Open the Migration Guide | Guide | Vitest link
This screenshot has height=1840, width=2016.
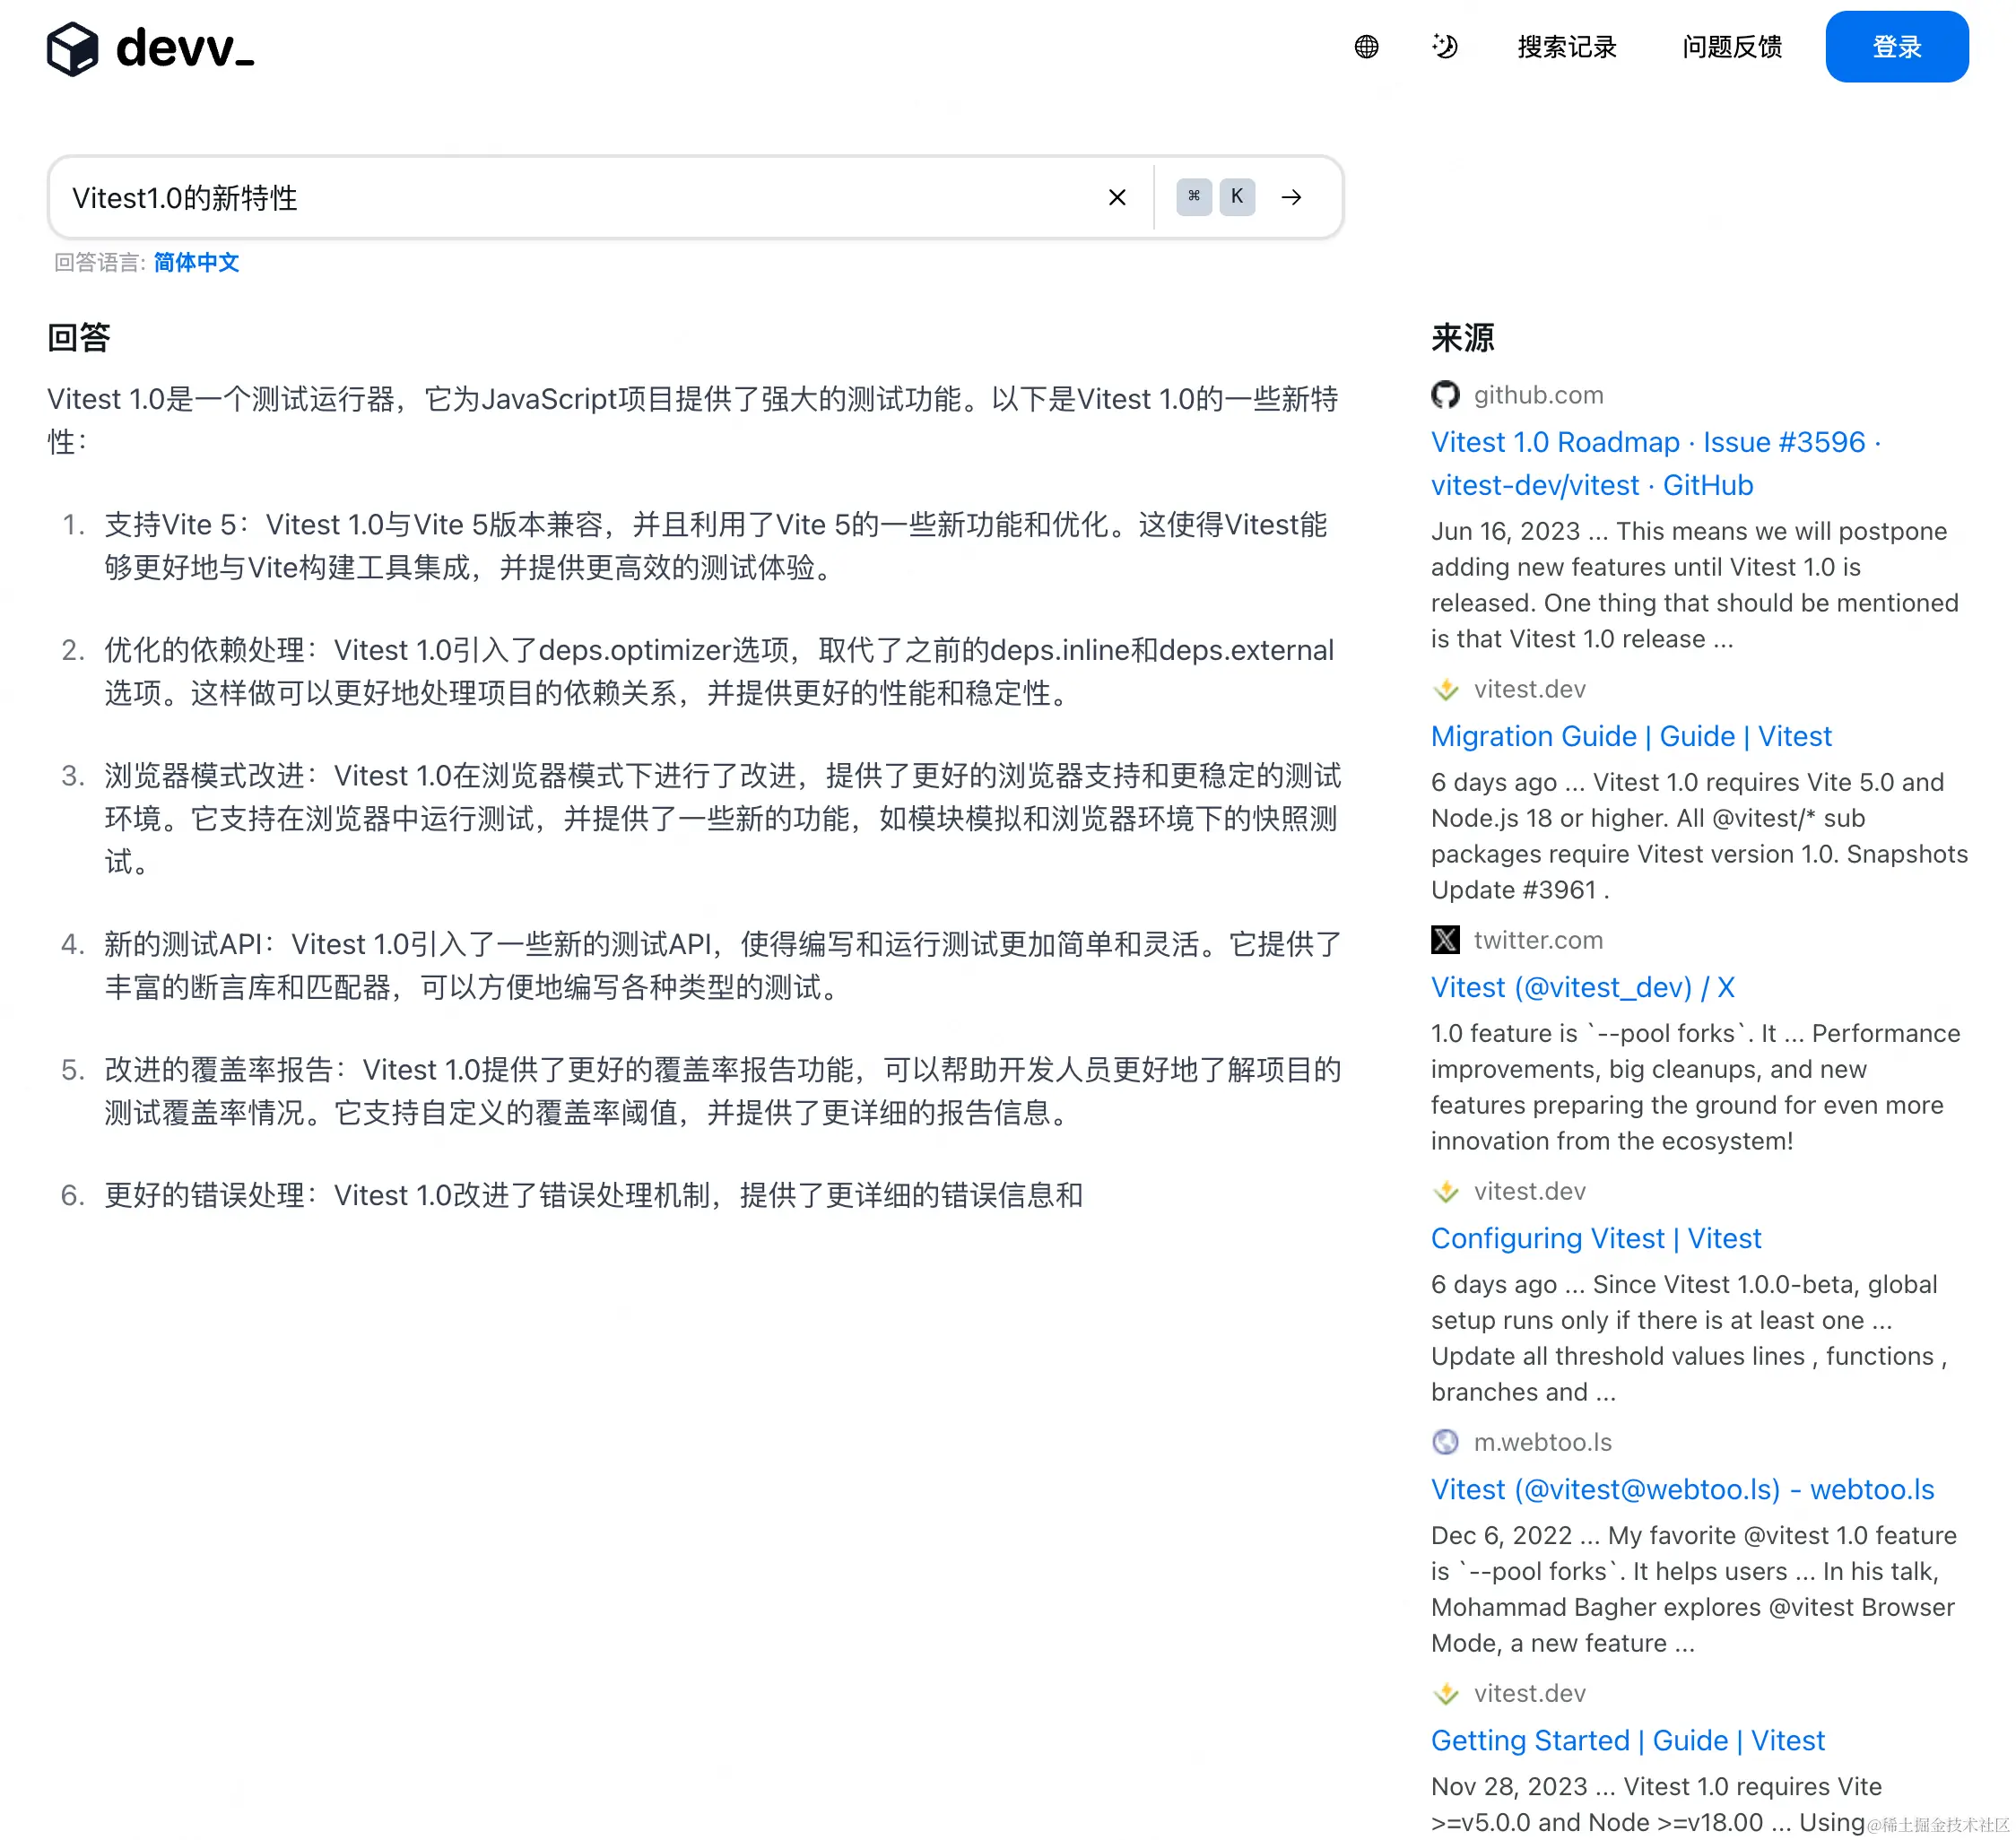point(1630,736)
